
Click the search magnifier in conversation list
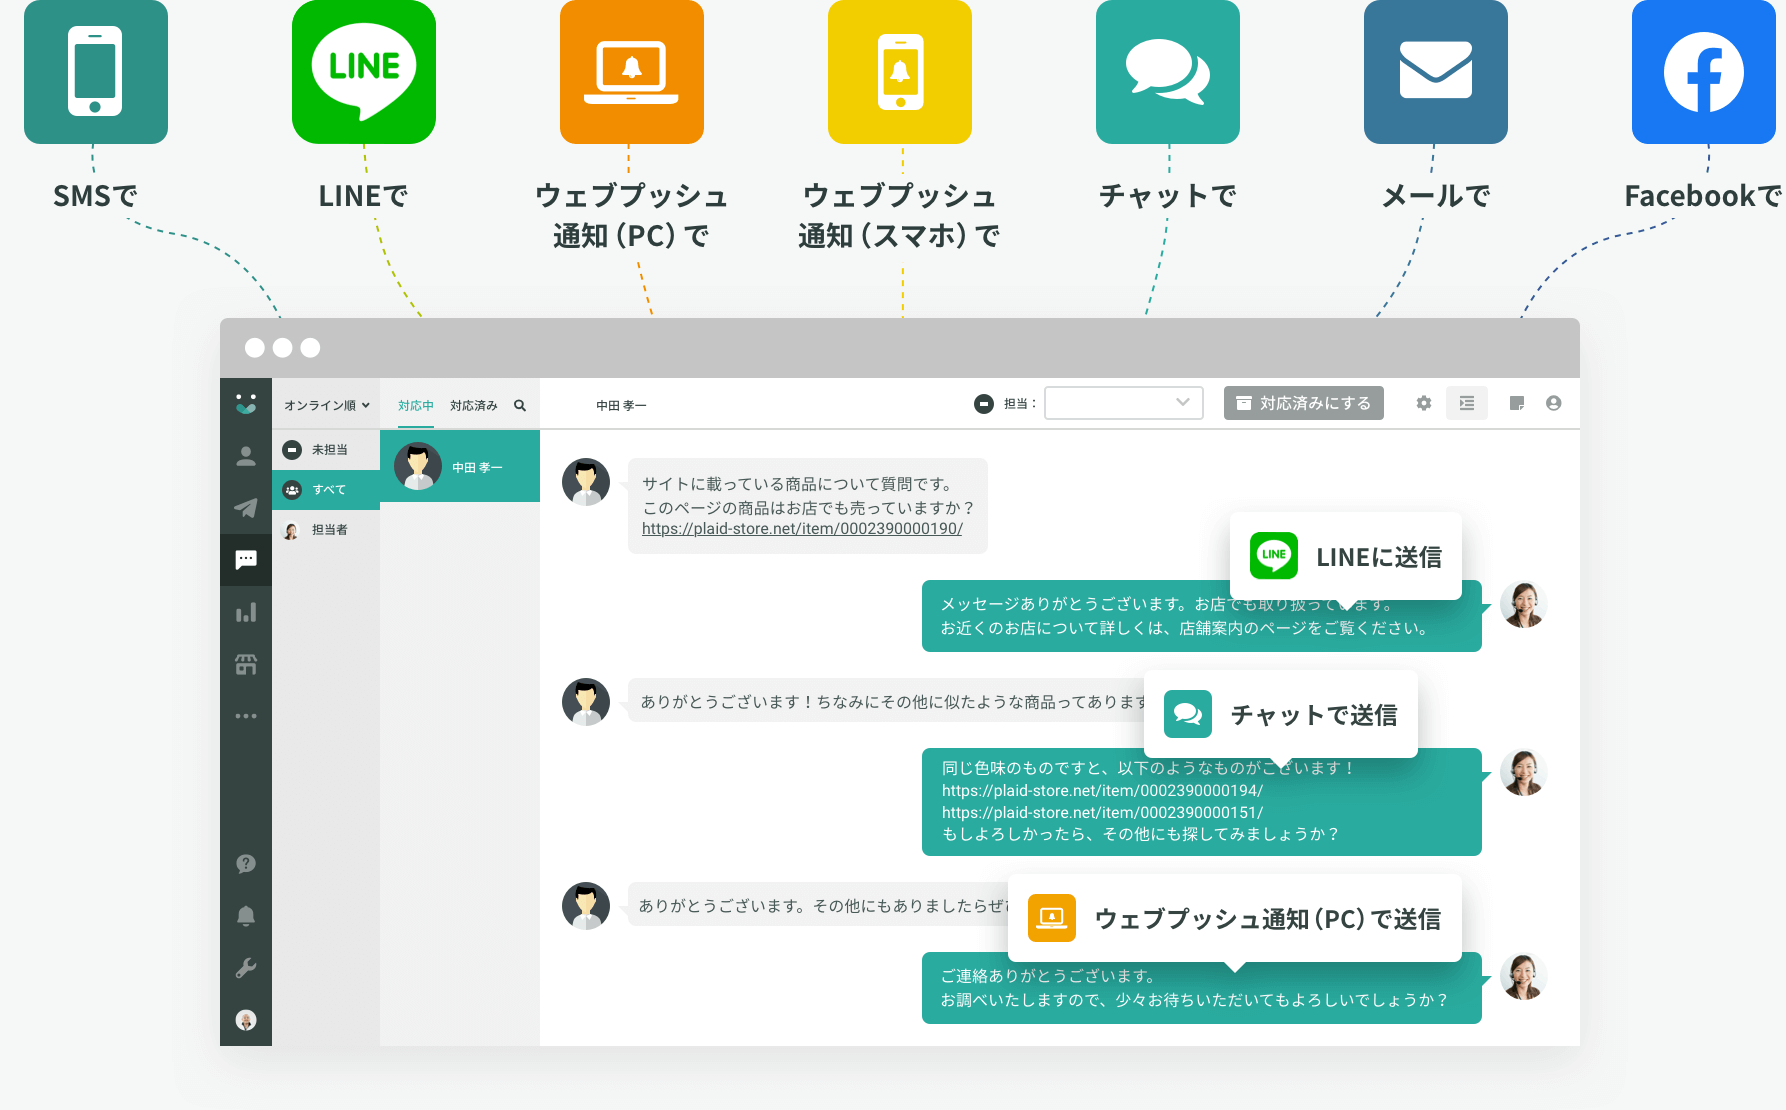click(x=520, y=405)
